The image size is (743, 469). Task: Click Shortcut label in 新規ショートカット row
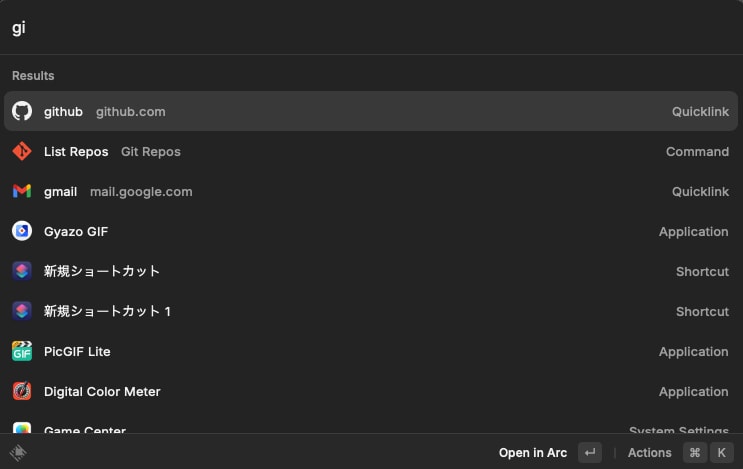[x=702, y=271]
